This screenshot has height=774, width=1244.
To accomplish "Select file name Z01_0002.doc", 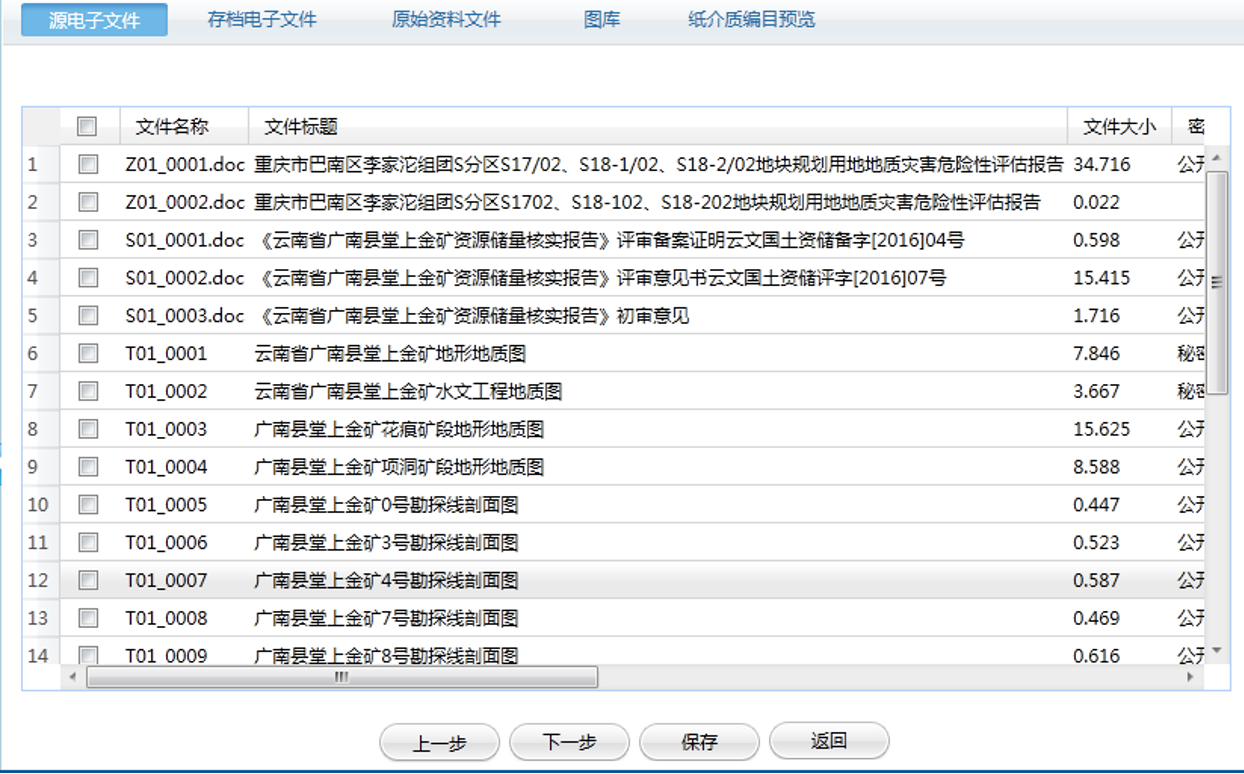I will click(x=185, y=202).
